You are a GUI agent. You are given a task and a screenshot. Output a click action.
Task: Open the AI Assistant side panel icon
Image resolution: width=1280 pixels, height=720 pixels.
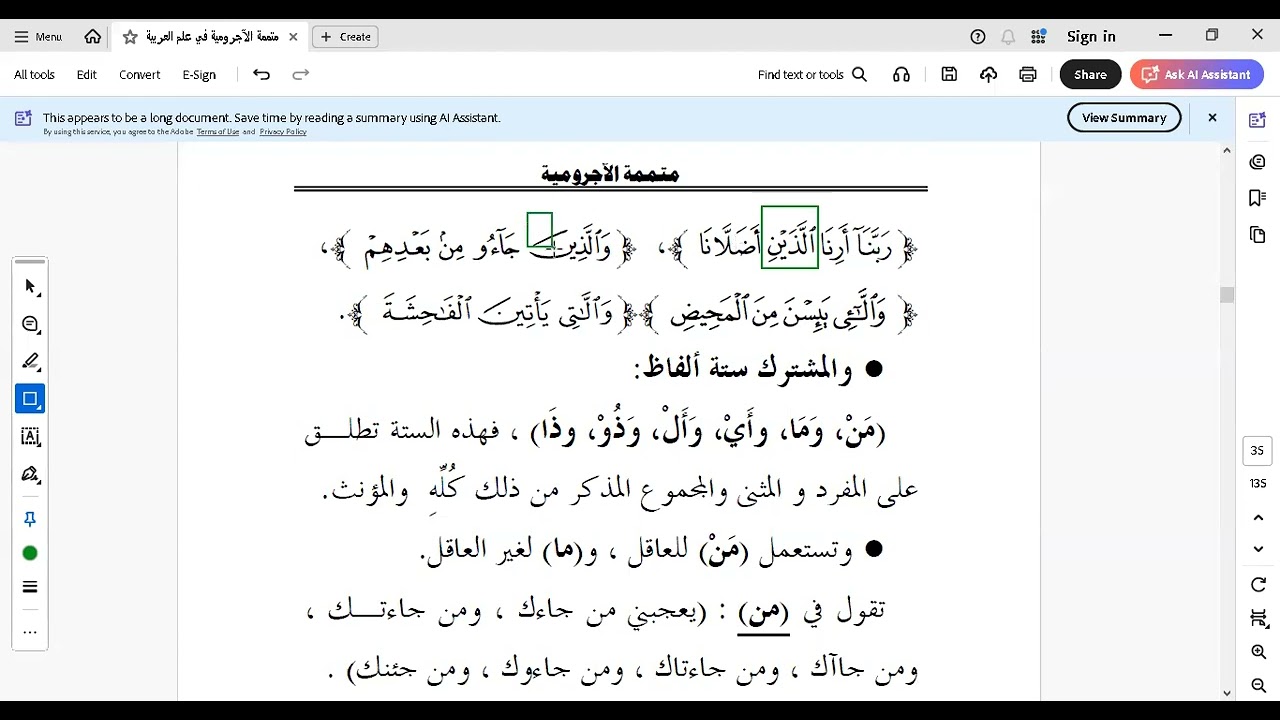tap(1258, 120)
